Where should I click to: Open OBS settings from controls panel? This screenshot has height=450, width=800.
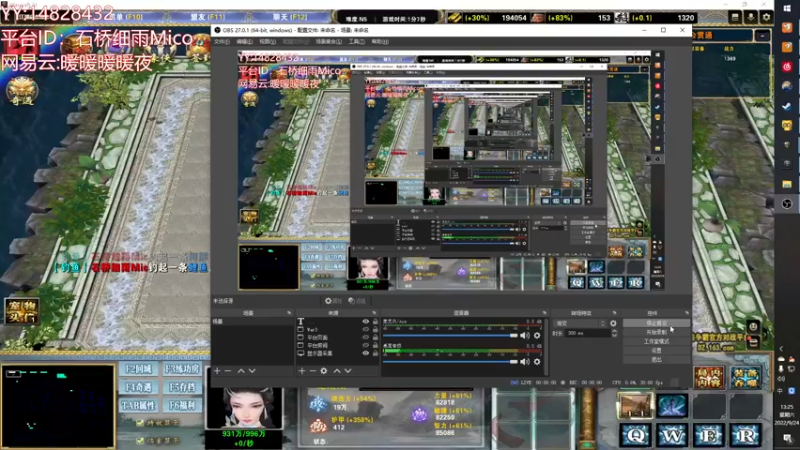coord(656,351)
